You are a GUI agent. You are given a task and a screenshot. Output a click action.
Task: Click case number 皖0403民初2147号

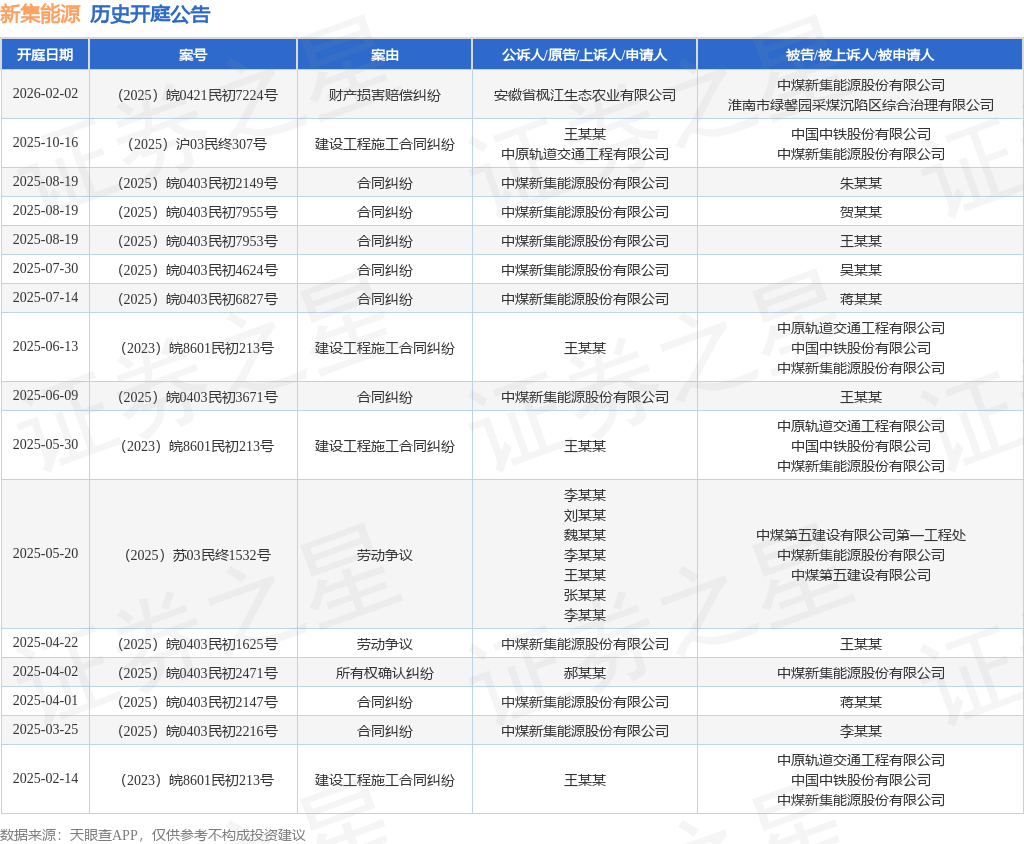[197, 702]
